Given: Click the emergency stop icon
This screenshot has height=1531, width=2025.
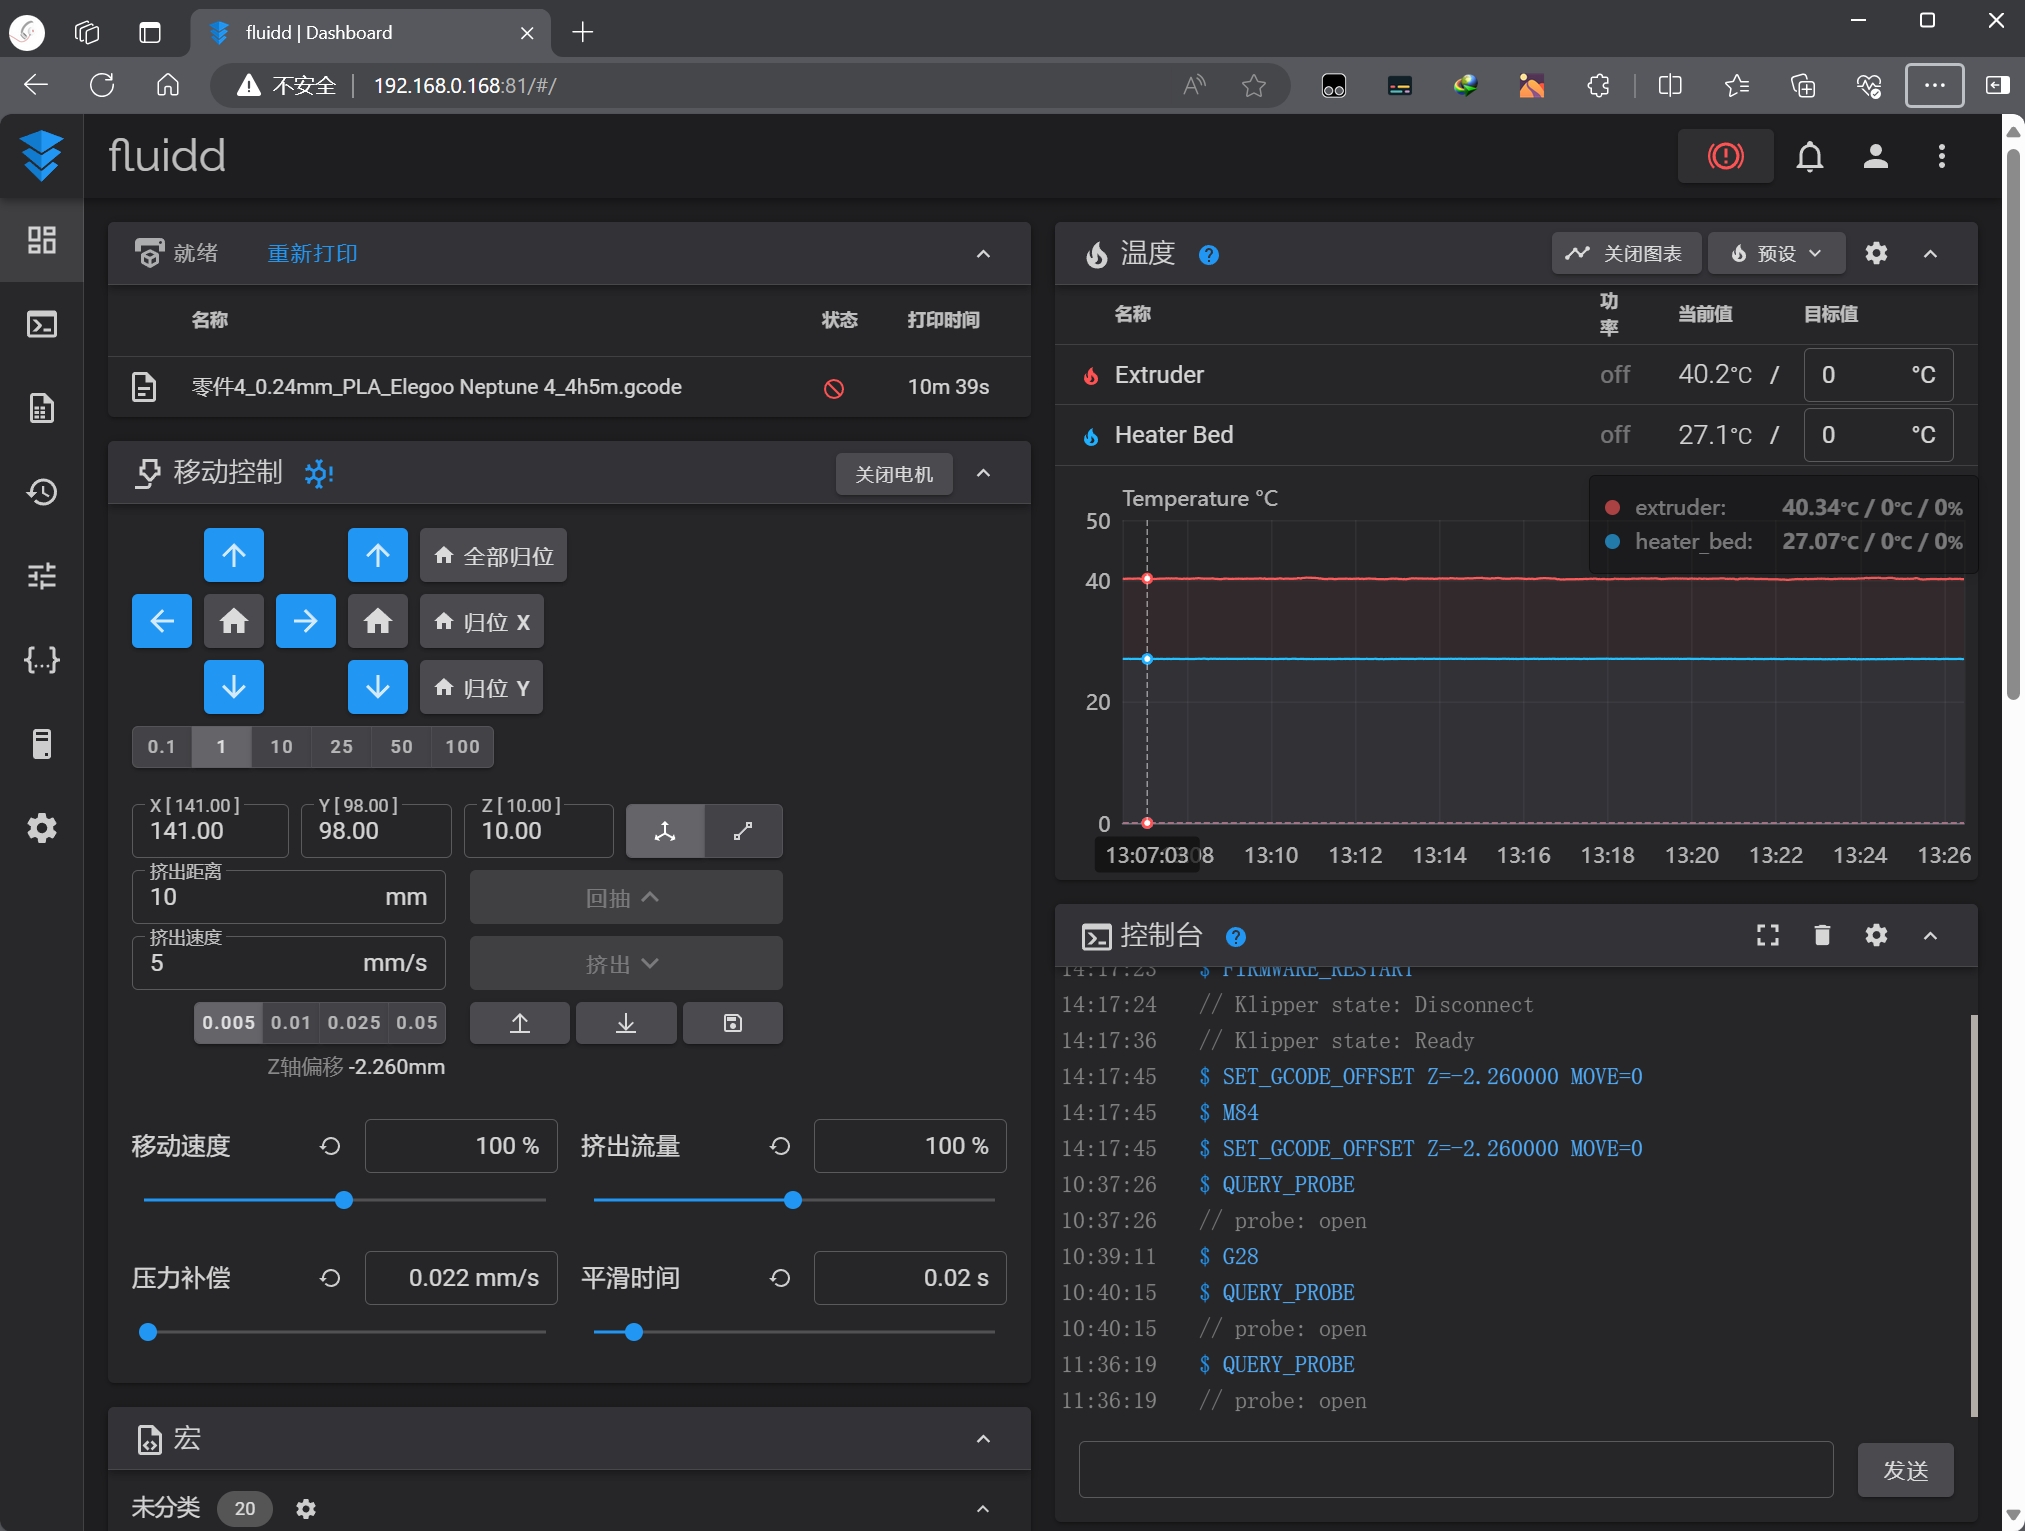Looking at the screenshot, I should click(1725, 156).
